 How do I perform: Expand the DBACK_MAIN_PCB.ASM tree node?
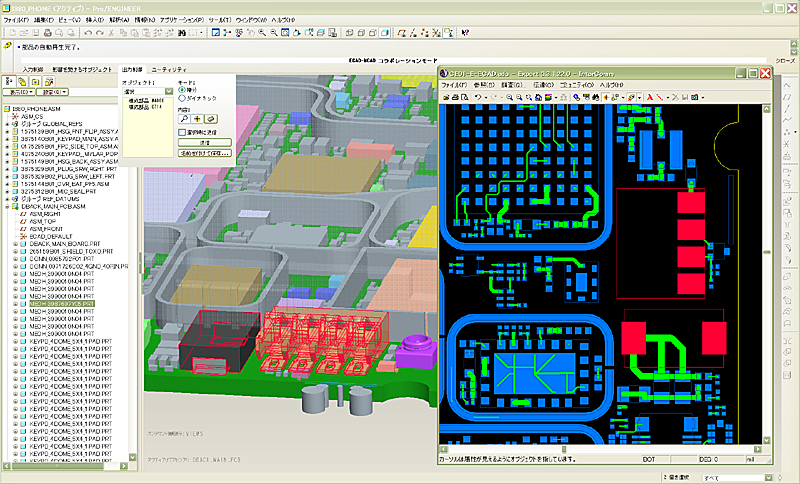6,207
